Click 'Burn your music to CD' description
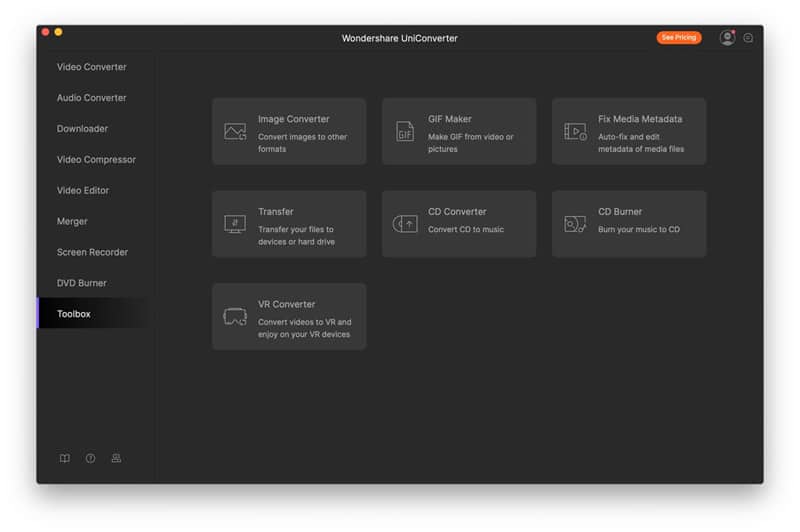 pos(639,230)
